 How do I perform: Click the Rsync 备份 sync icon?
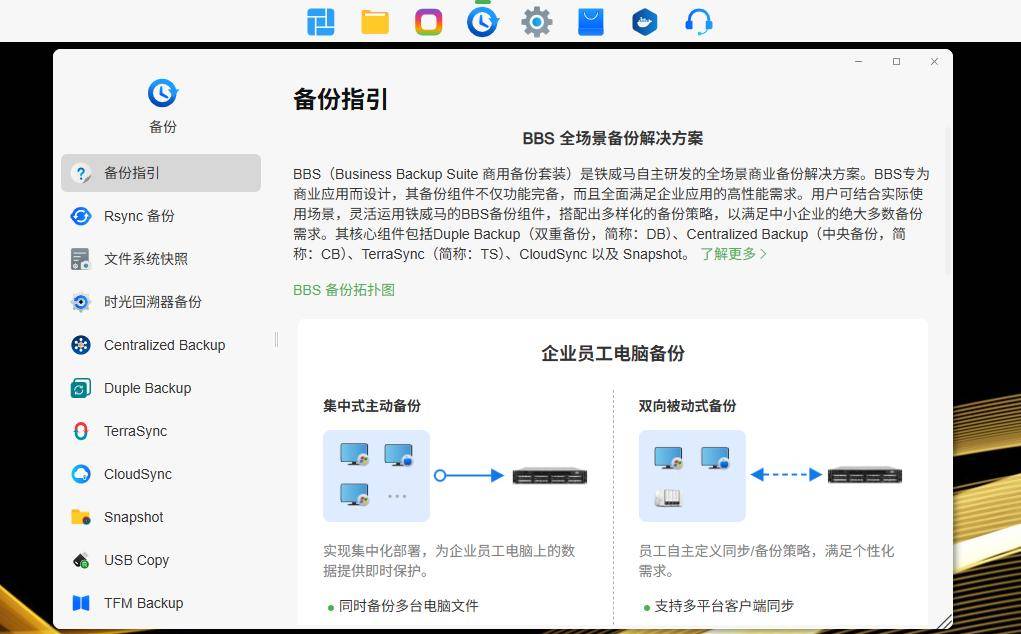[81, 216]
